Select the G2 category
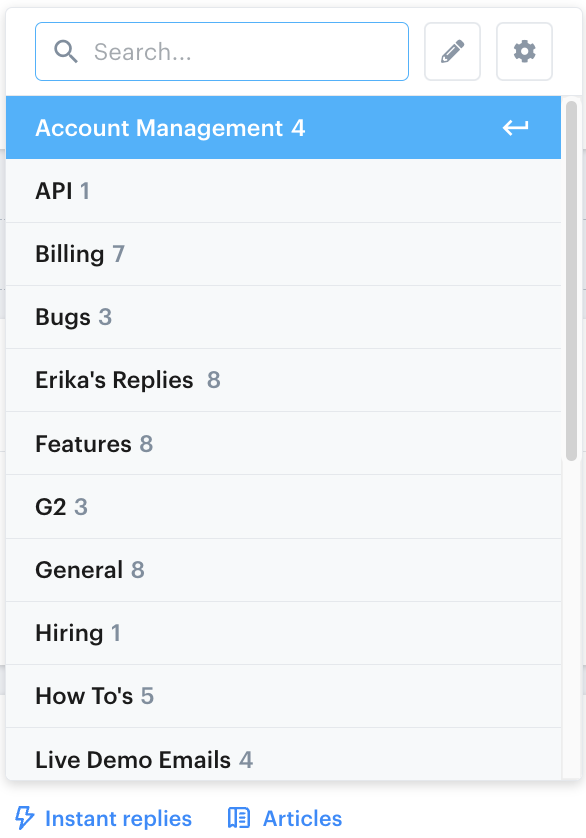This screenshot has height=838, width=586. [283, 507]
